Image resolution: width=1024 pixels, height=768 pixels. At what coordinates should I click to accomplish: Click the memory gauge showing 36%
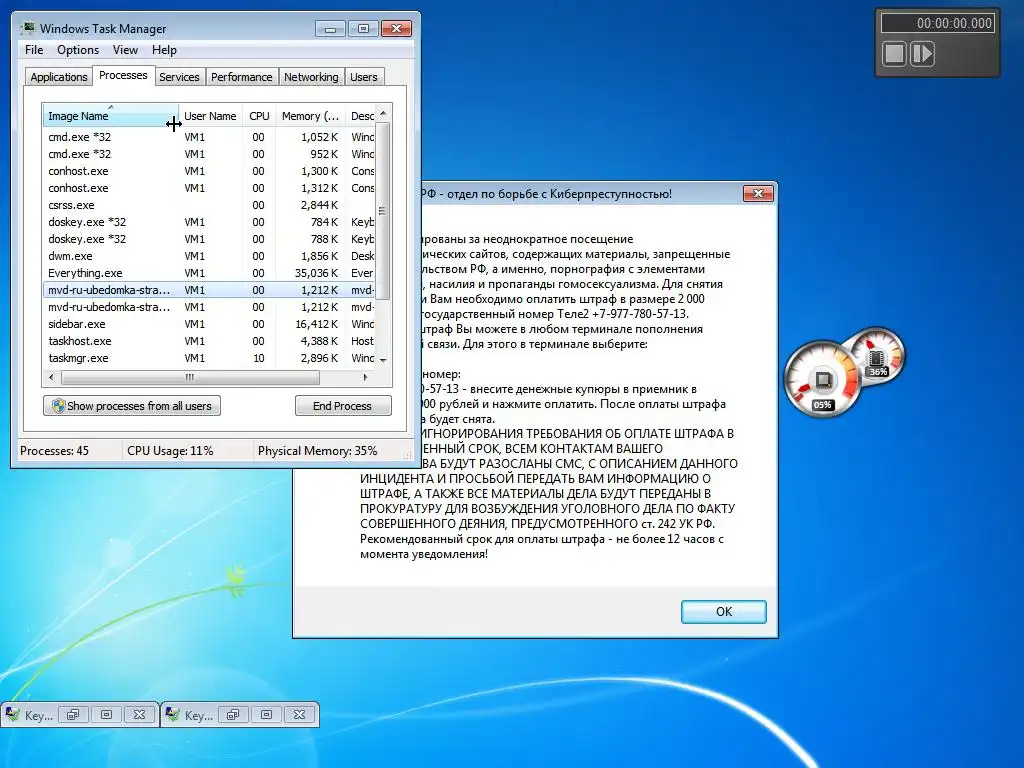click(x=876, y=358)
